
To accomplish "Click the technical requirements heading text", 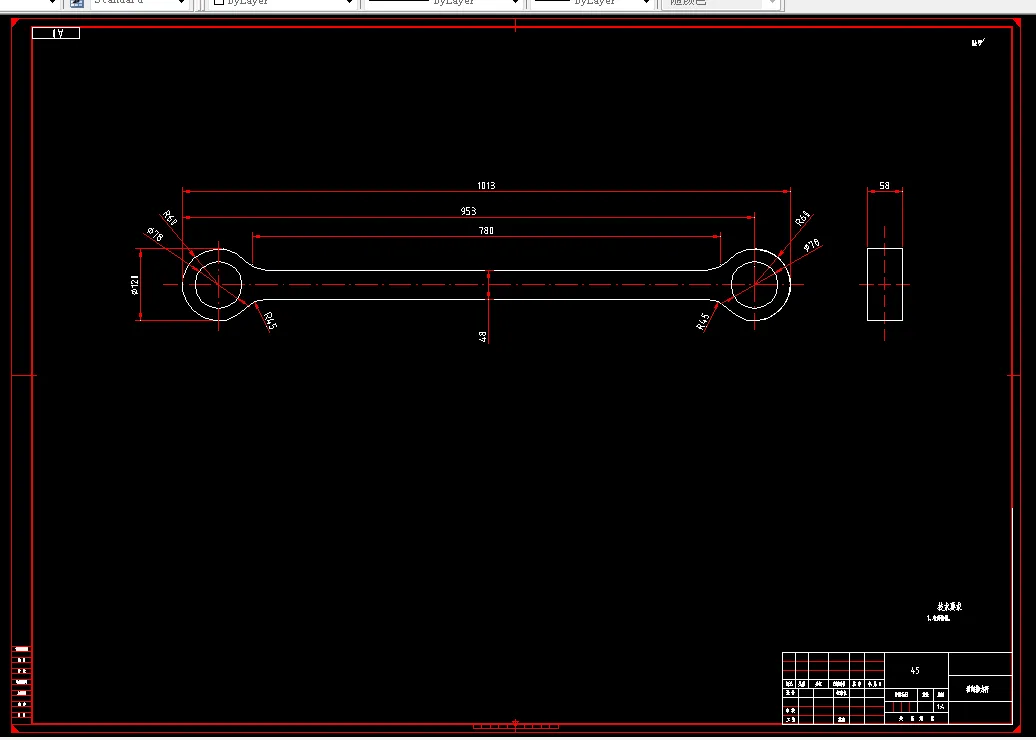I will [949, 607].
